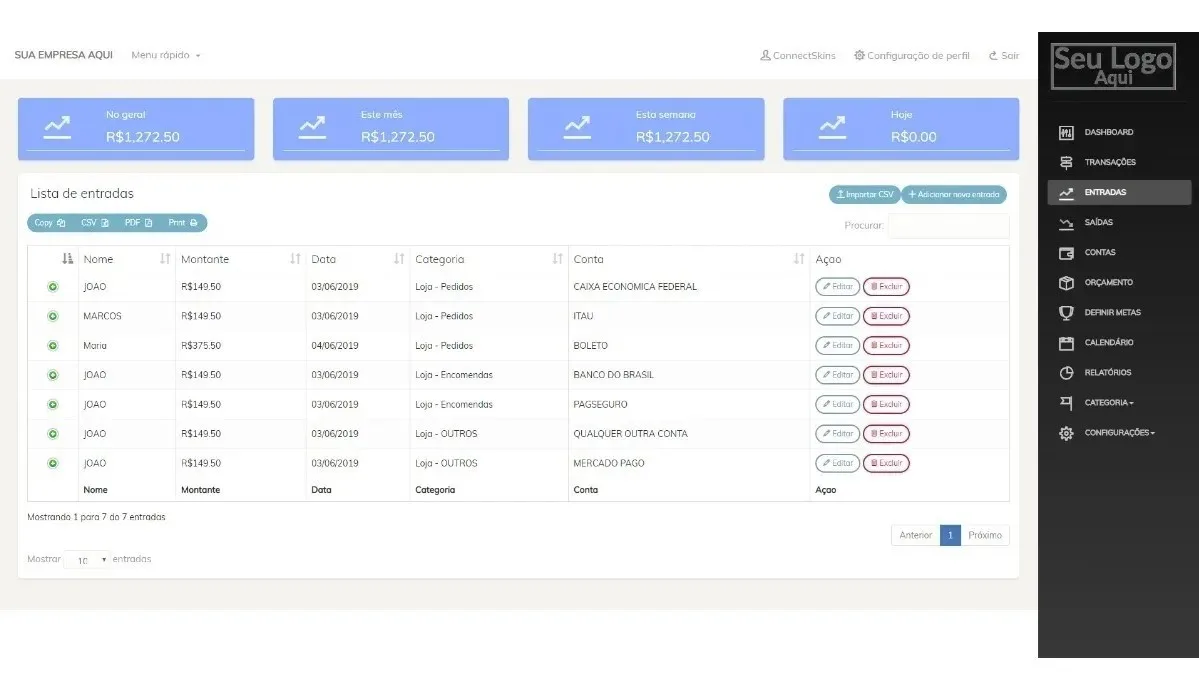Image resolution: width=1199 pixels, height=696 pixels.
Task: Click the Procurar search field
Action: pos(948,226)
